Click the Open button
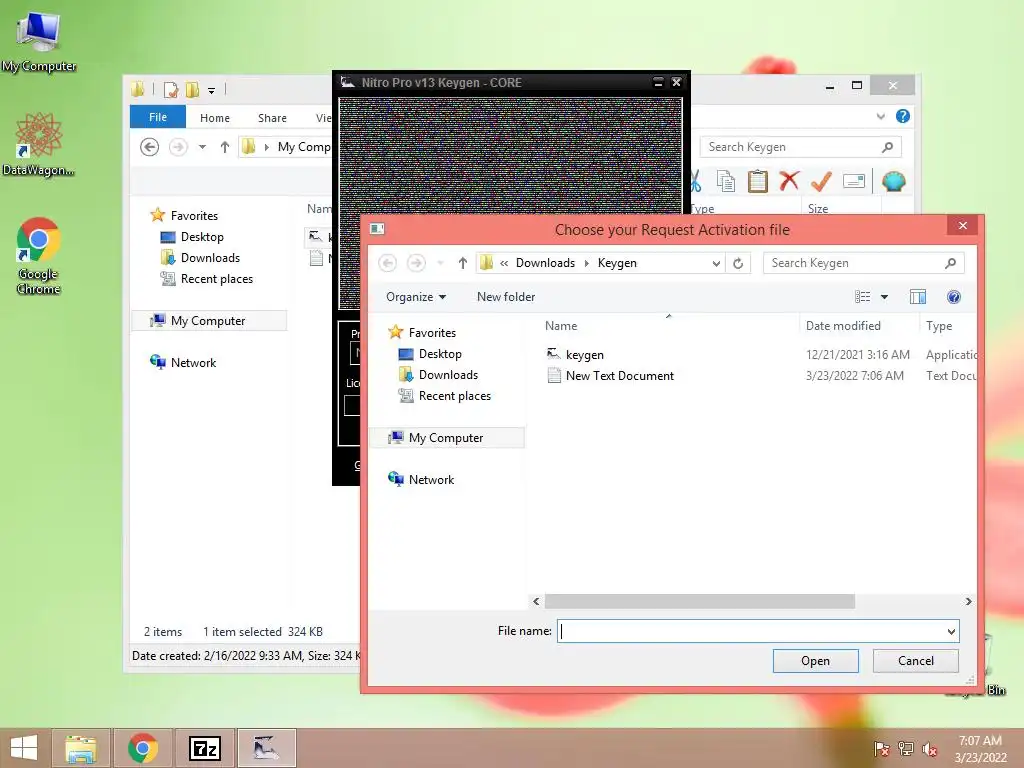The height and width of the screenshot is (768, 1024). (x=815, y=660)
